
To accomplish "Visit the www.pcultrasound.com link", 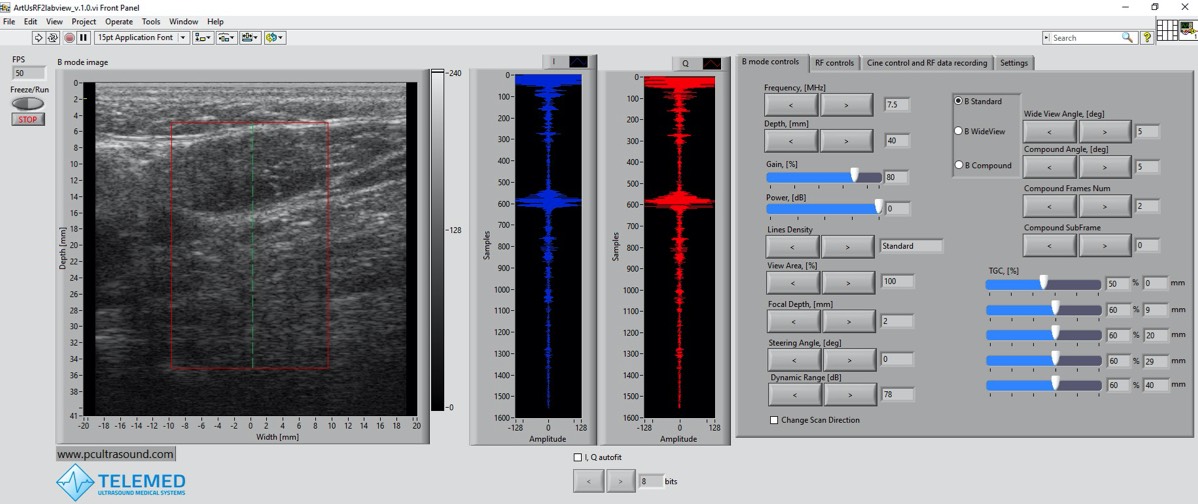I will coord(115,454).
